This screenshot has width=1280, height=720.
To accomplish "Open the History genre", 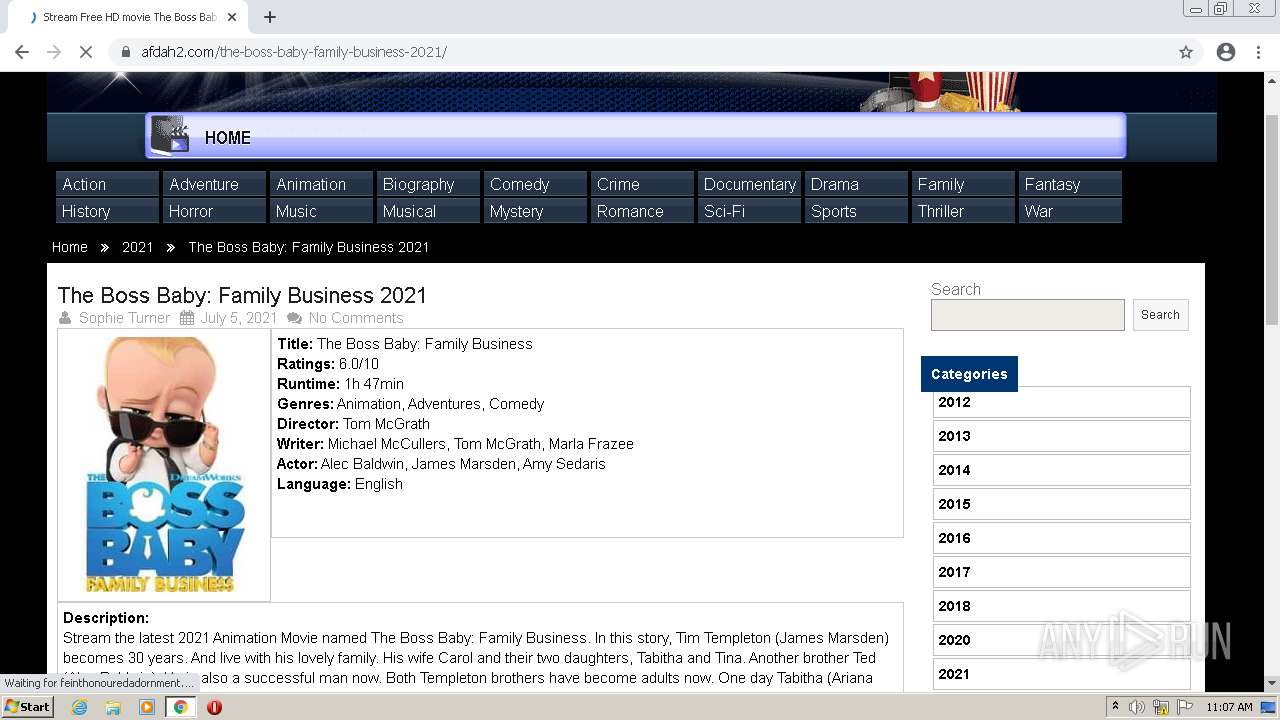I will pos(107,211).
